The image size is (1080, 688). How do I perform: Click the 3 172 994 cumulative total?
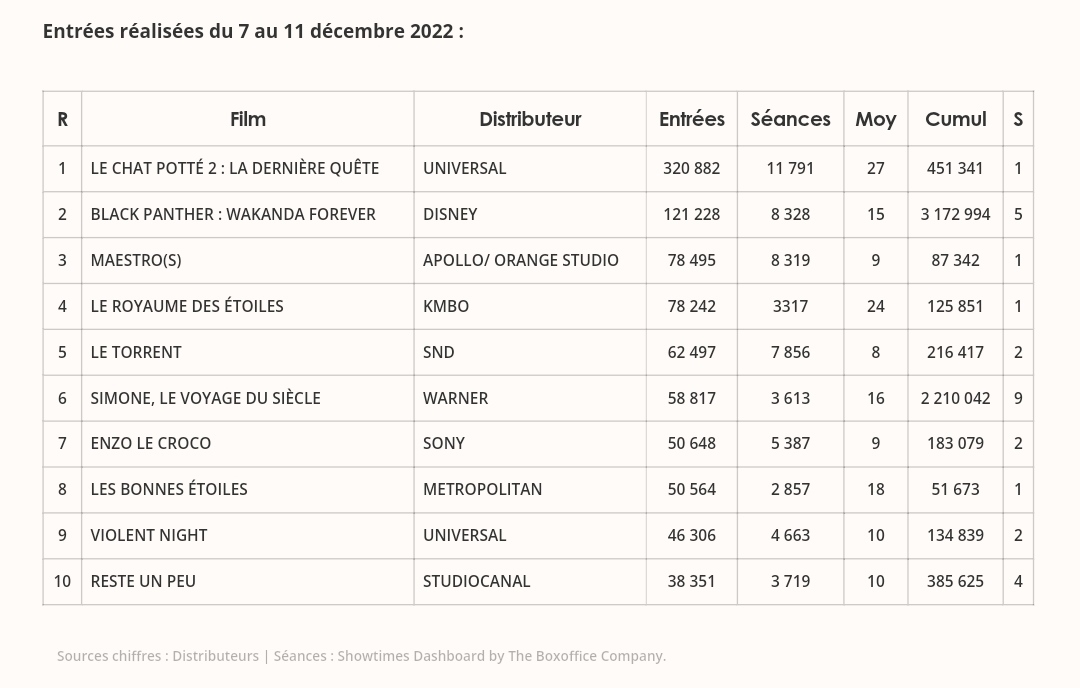point(955,214)
